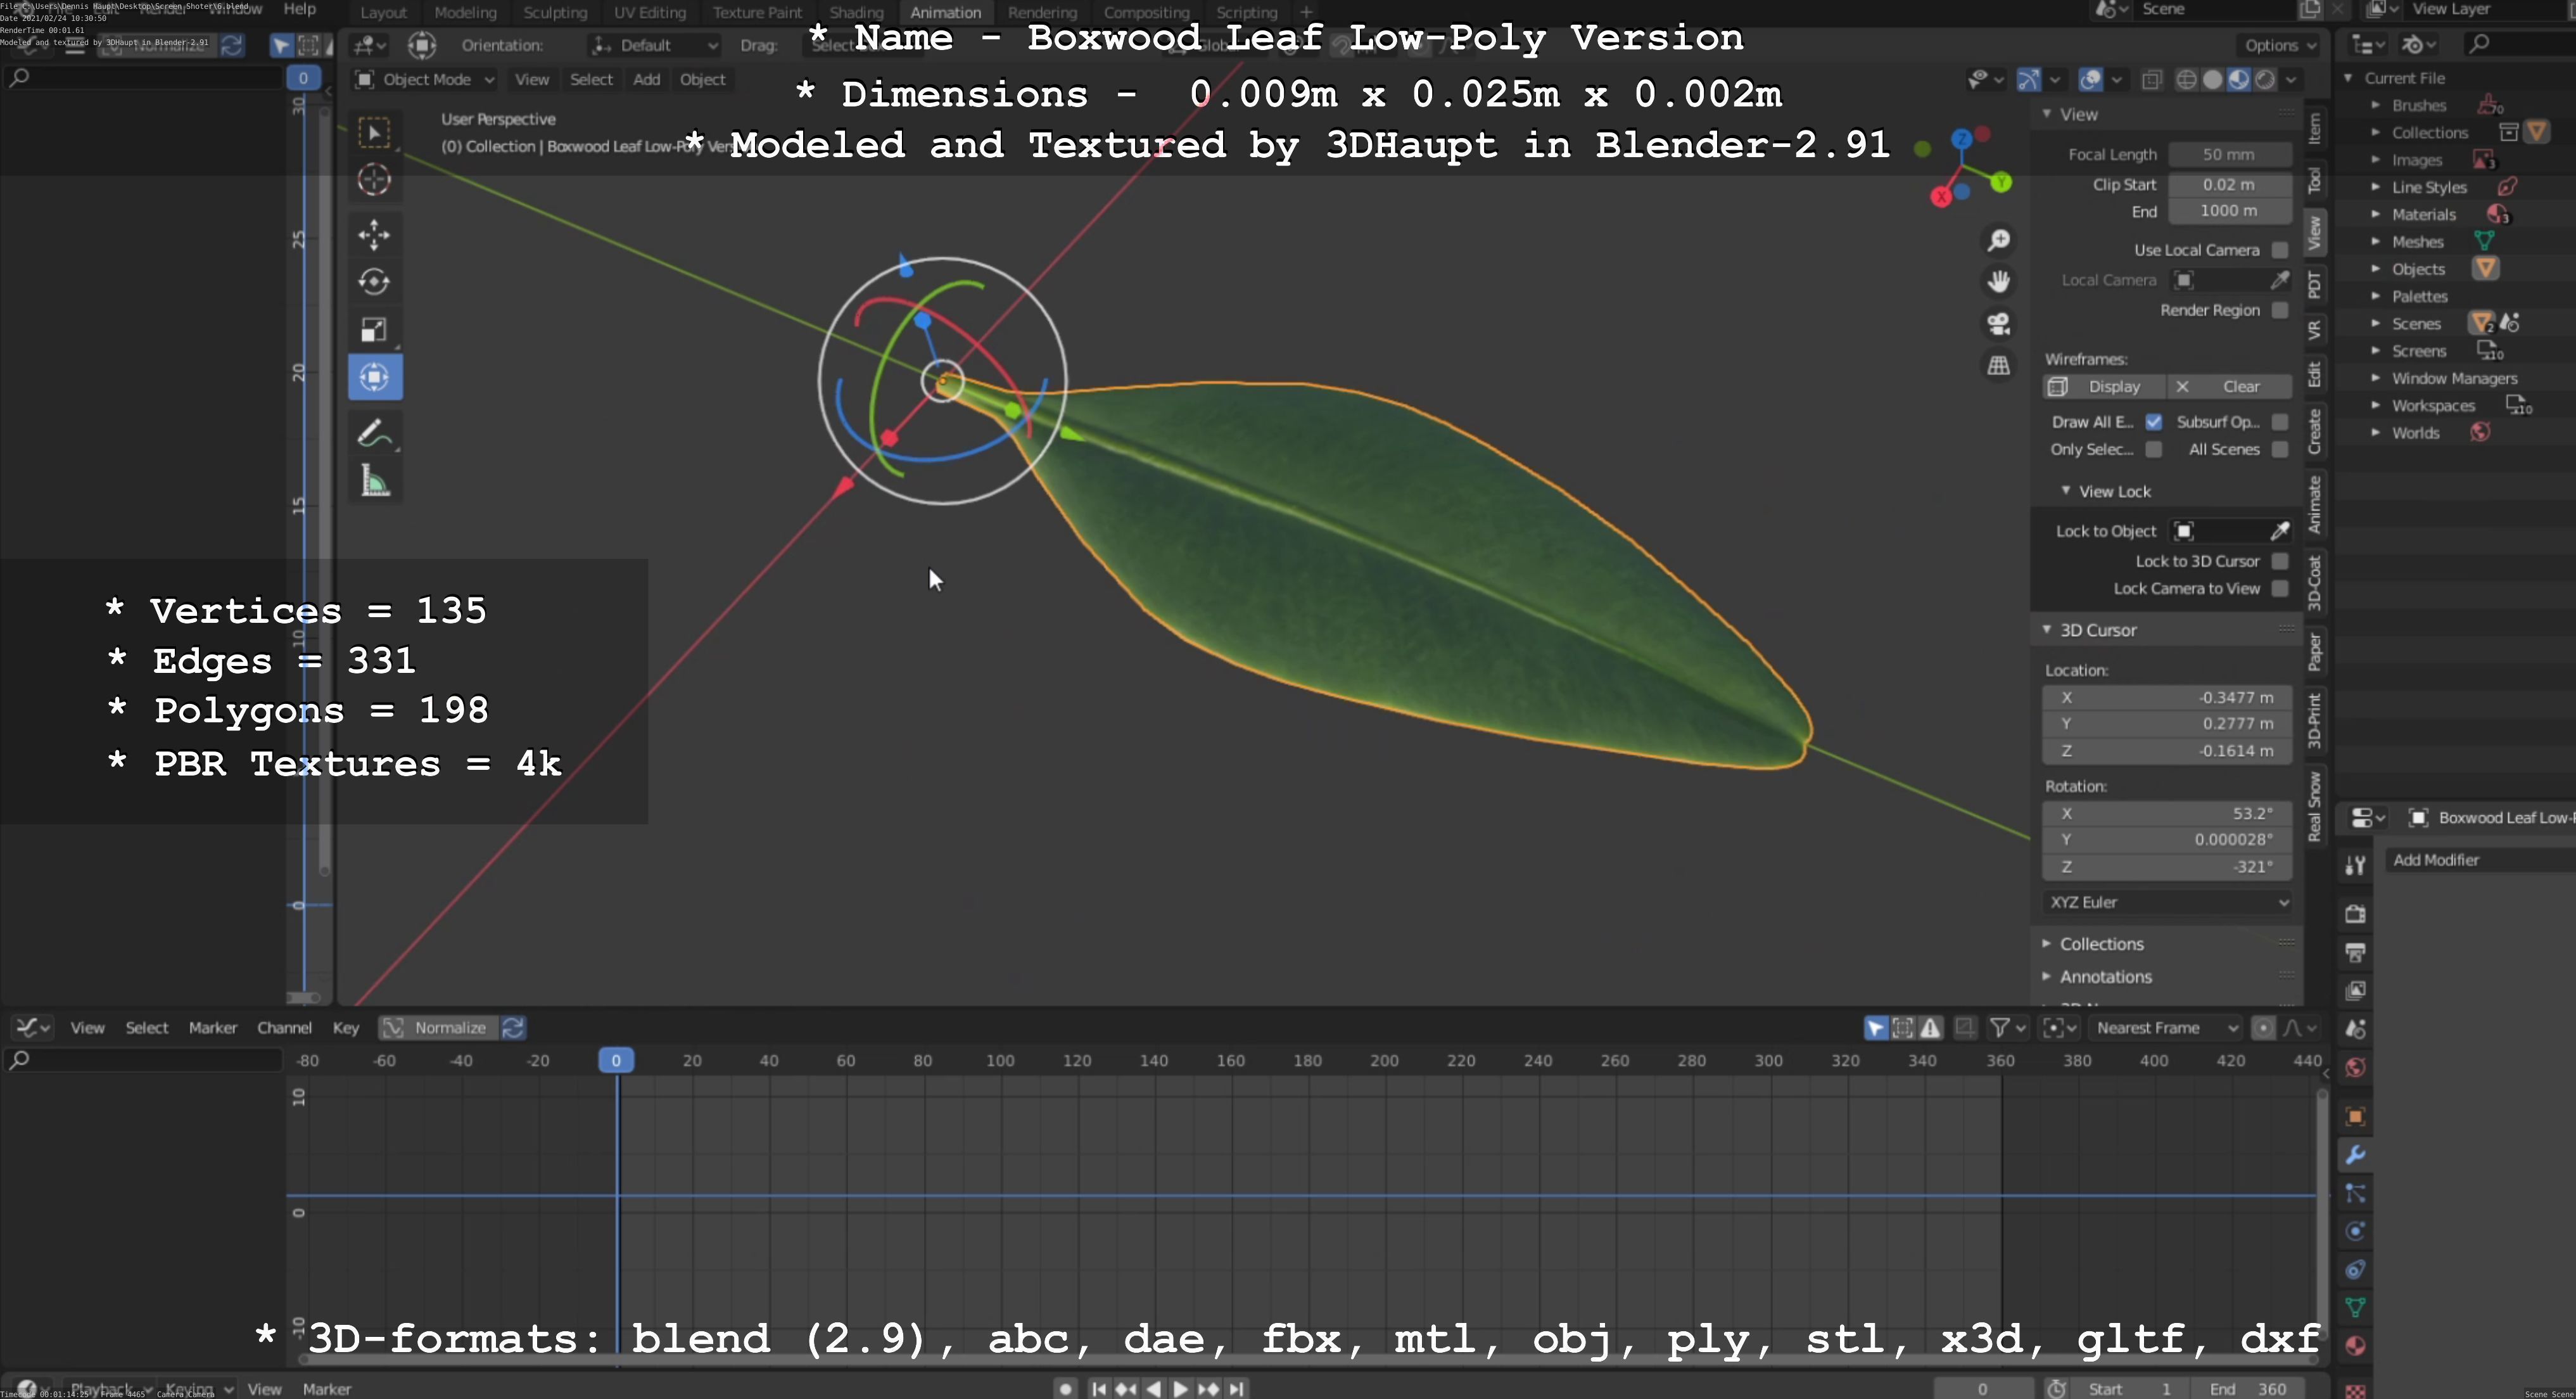Jump to end frame button
This screenshot has height=1399, width=2576.
(1237, 1388)
